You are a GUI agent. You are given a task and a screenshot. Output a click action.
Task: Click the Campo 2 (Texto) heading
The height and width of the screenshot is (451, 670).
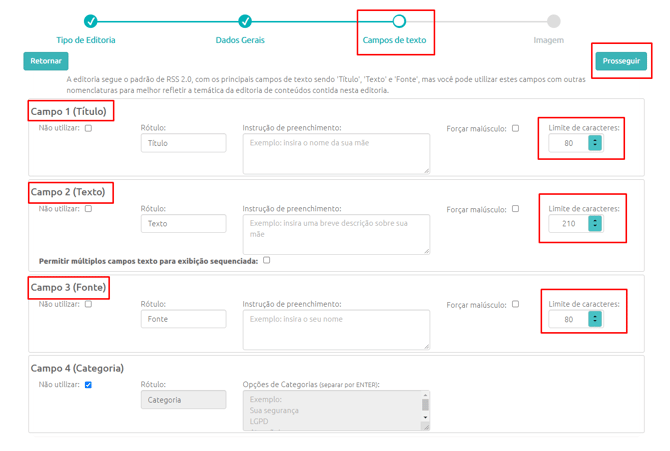(x=68, y=192)
